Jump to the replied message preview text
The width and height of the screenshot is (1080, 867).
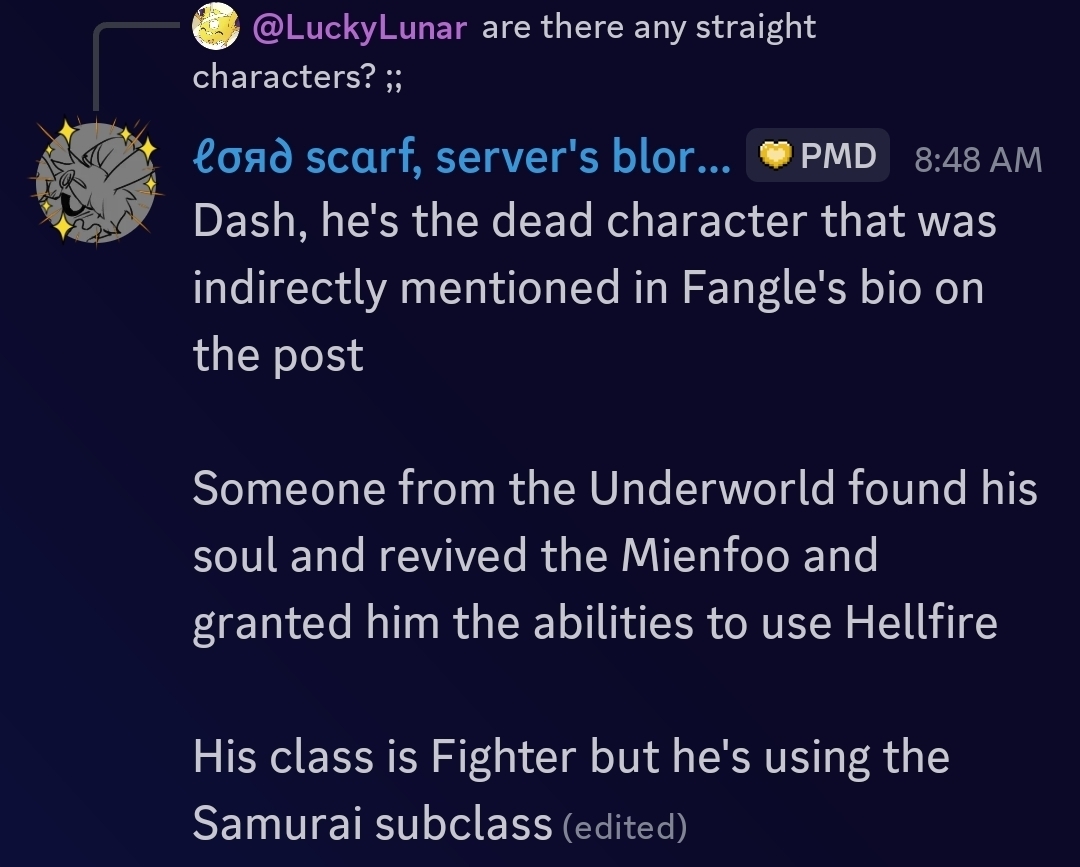648,28
